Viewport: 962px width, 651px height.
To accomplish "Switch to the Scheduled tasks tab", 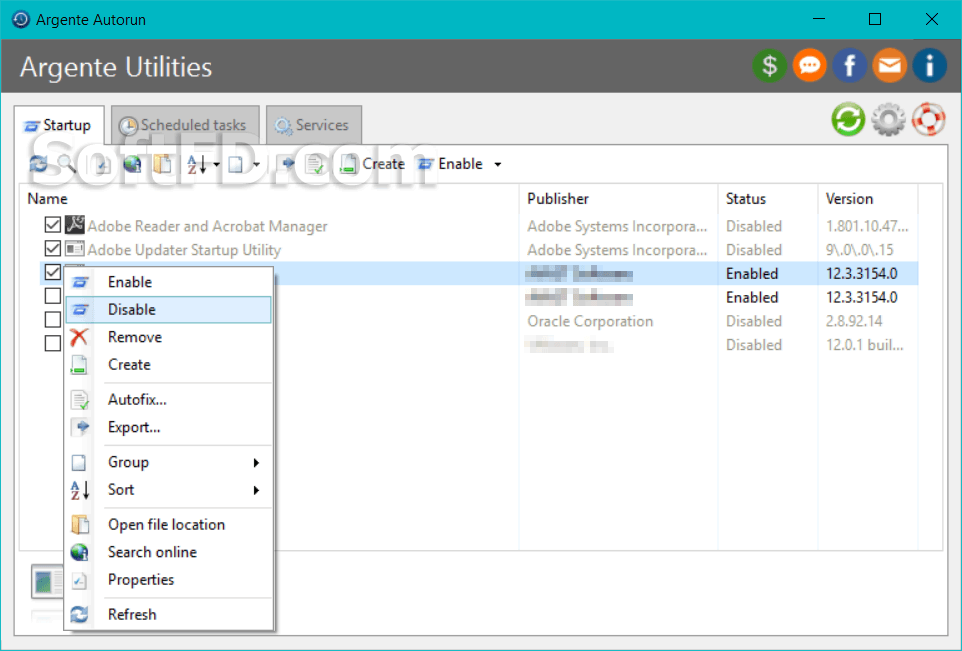I will 185,125.
